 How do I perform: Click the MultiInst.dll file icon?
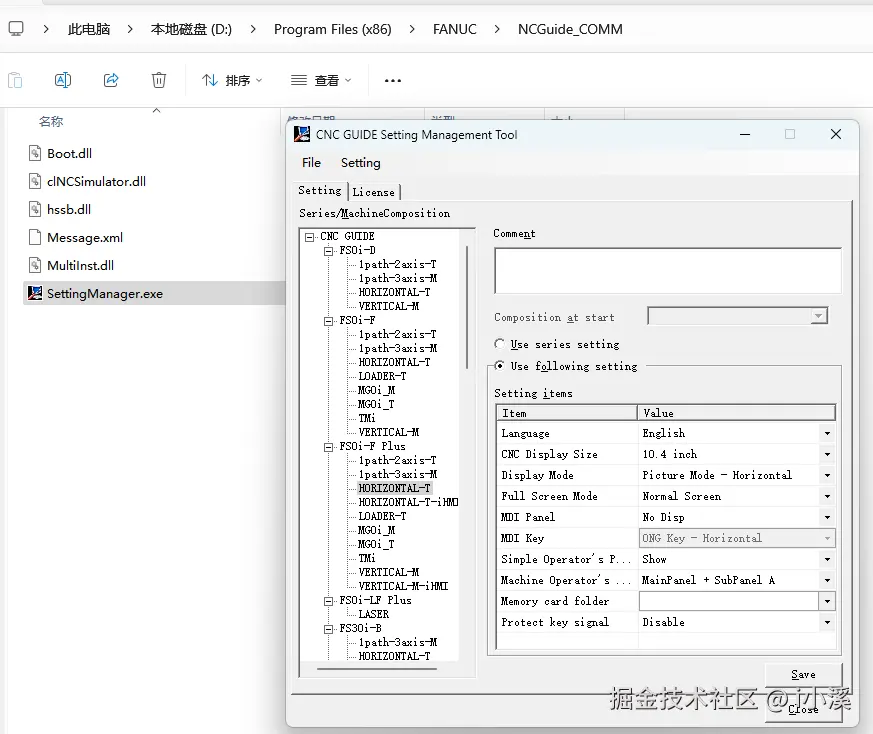(35, 265)
